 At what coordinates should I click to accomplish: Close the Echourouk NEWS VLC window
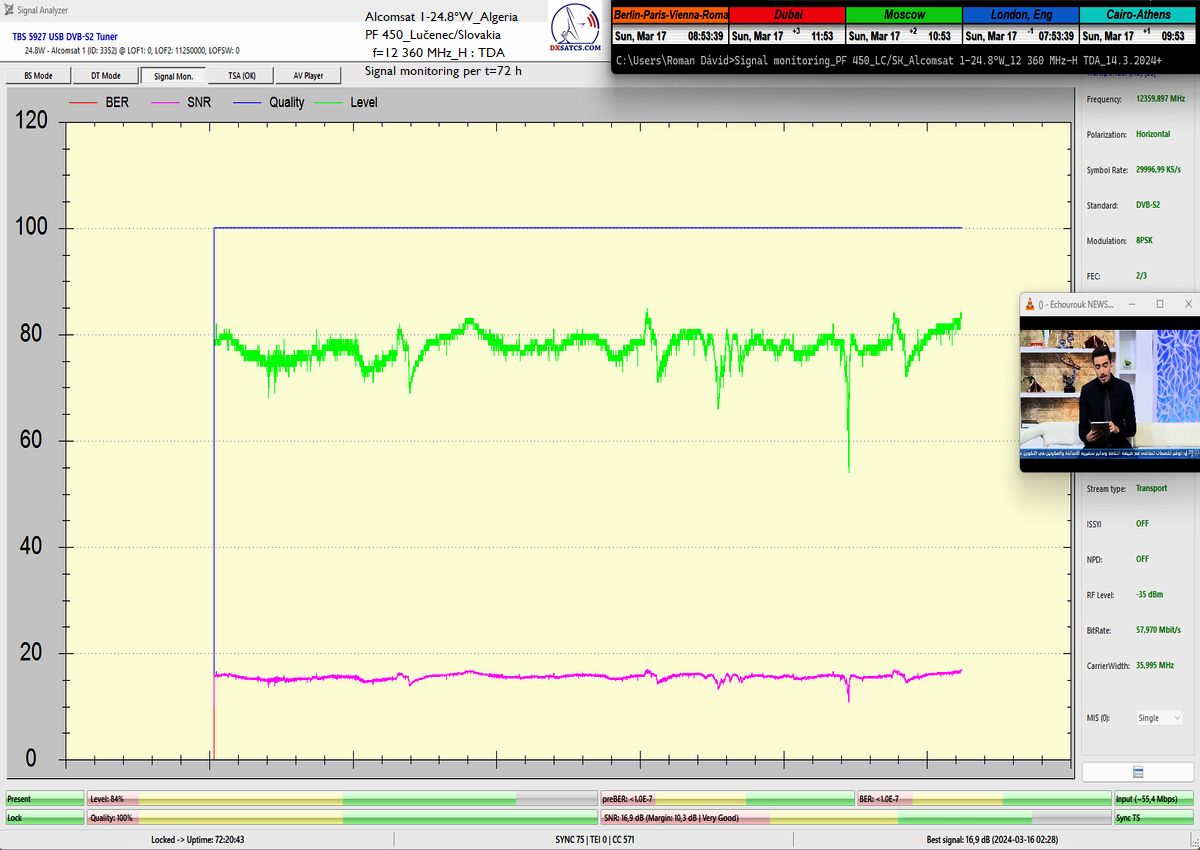tap(1187, 303)
